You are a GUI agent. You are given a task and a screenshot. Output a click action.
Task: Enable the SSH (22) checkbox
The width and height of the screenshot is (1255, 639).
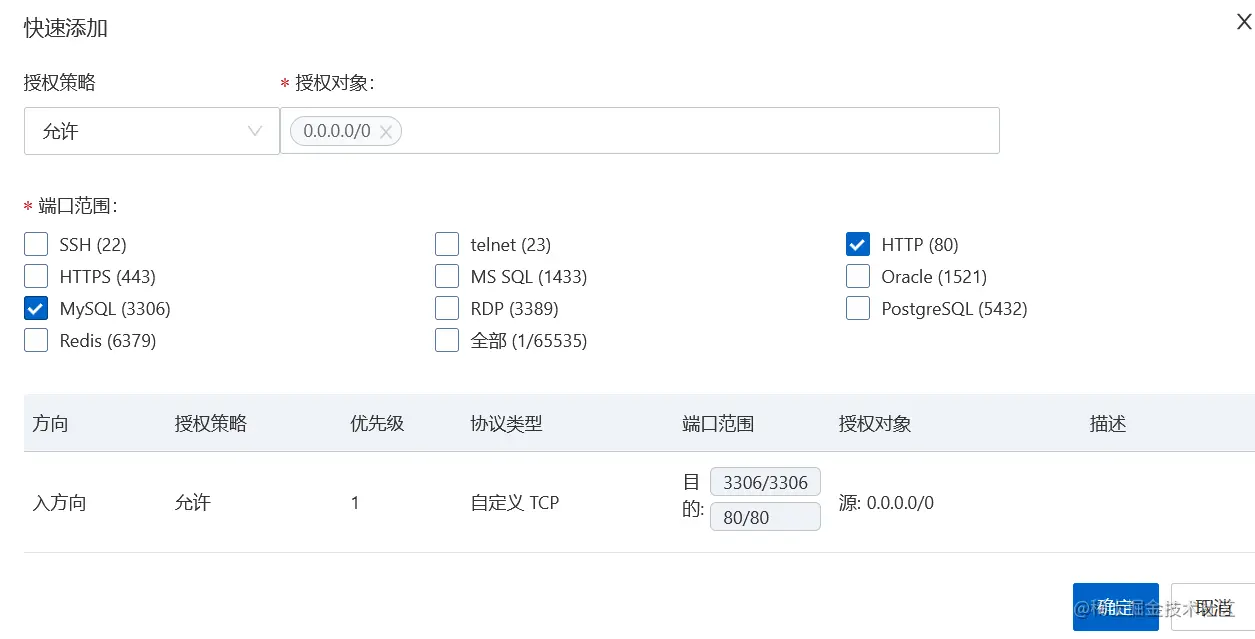(36, 244)
